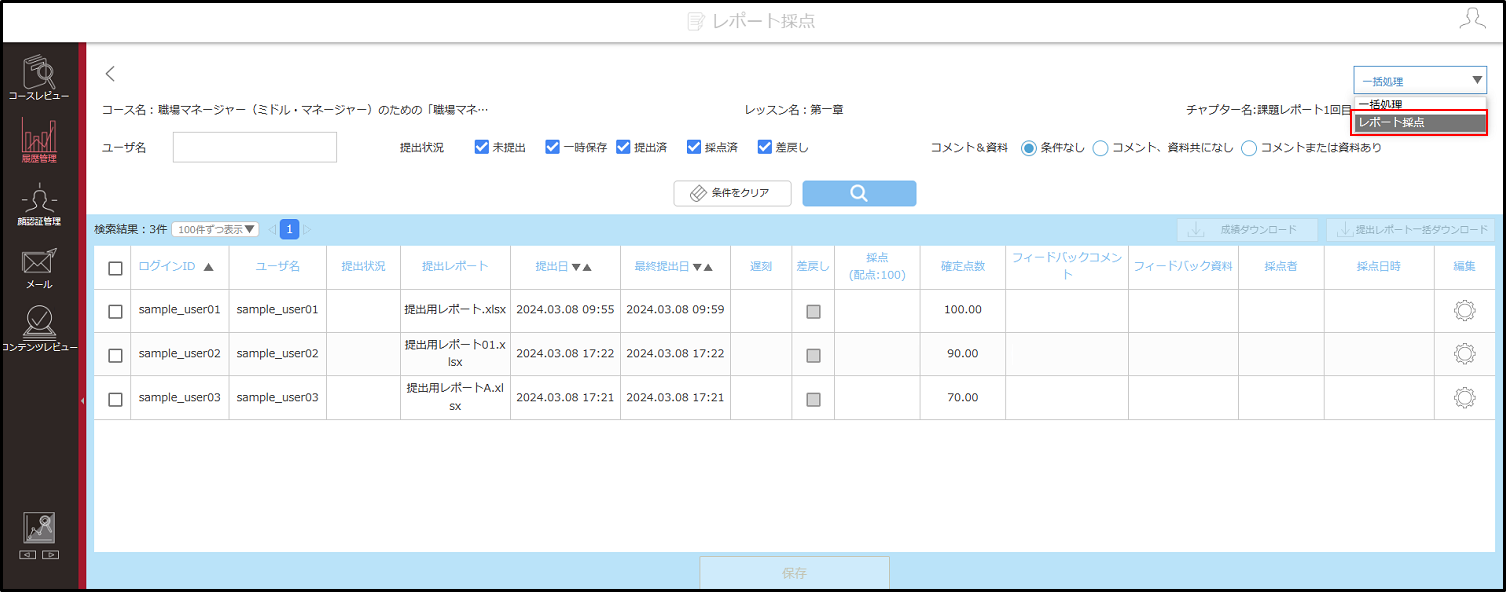The width and height of the screenshot is (1506, 592).
Task: Click the small left arrow under sidebar image
Action: [28, 554]
